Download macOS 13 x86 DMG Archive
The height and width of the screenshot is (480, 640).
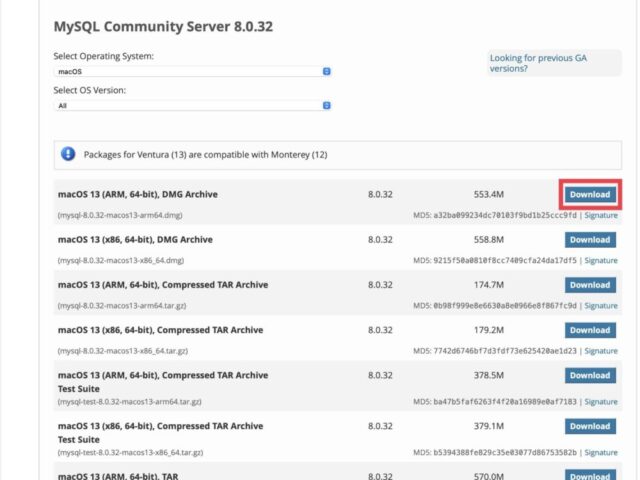(590, 240)
